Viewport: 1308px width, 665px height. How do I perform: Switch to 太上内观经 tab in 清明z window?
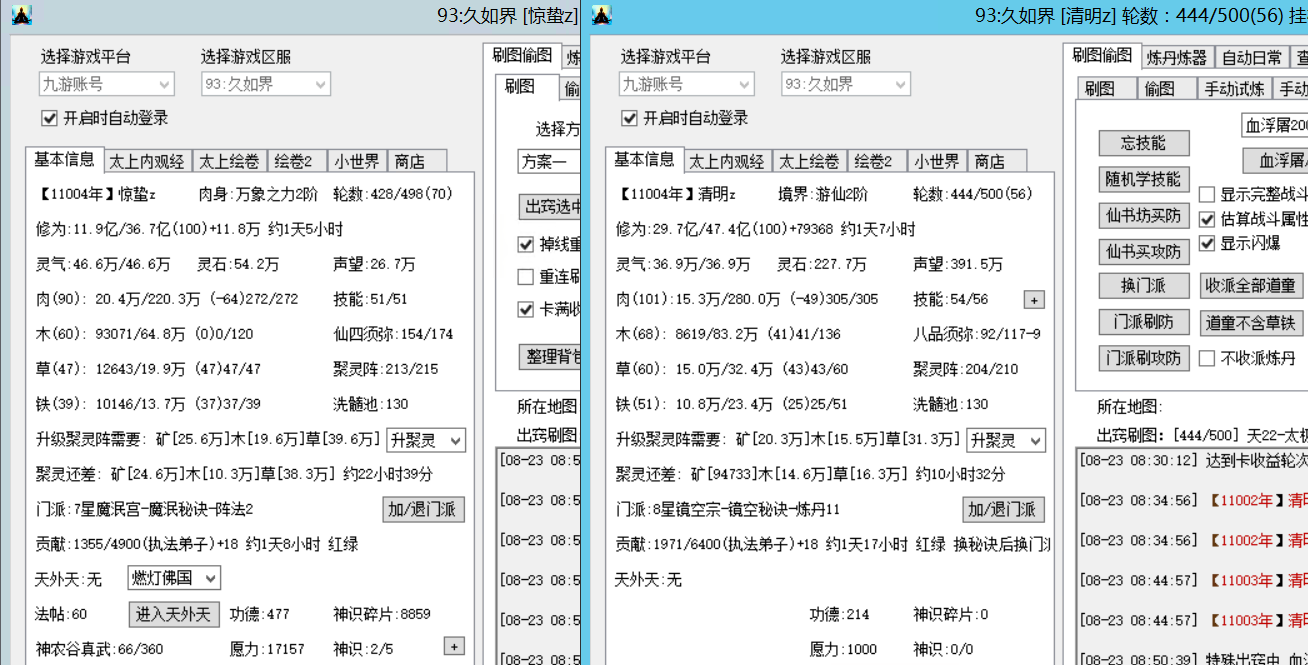(x=726, y=161)
